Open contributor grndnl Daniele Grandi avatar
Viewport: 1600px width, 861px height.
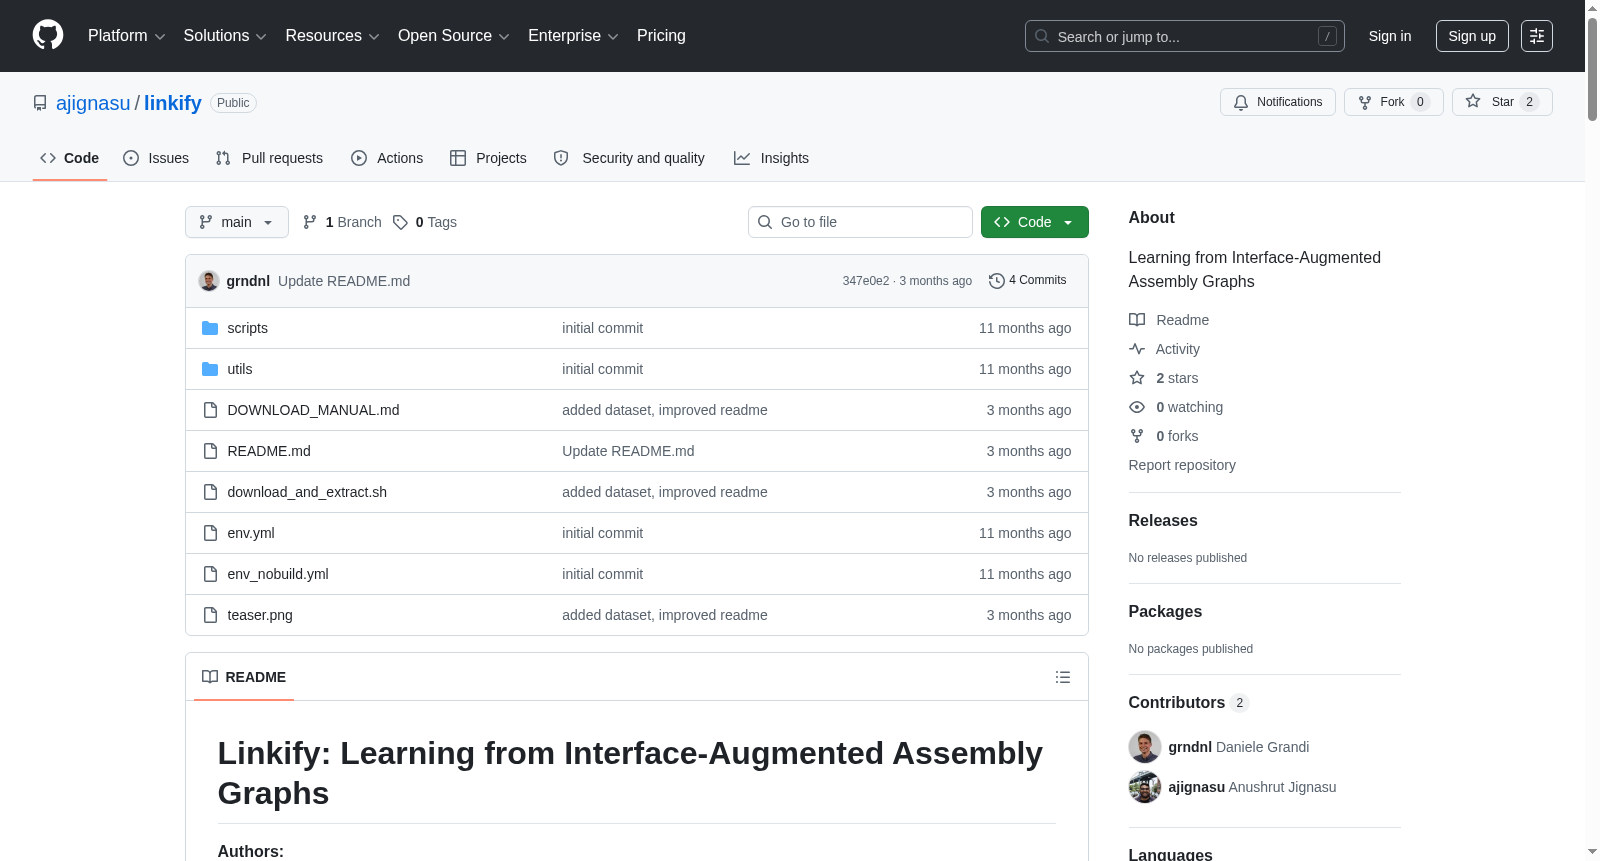pos(1145,747)
